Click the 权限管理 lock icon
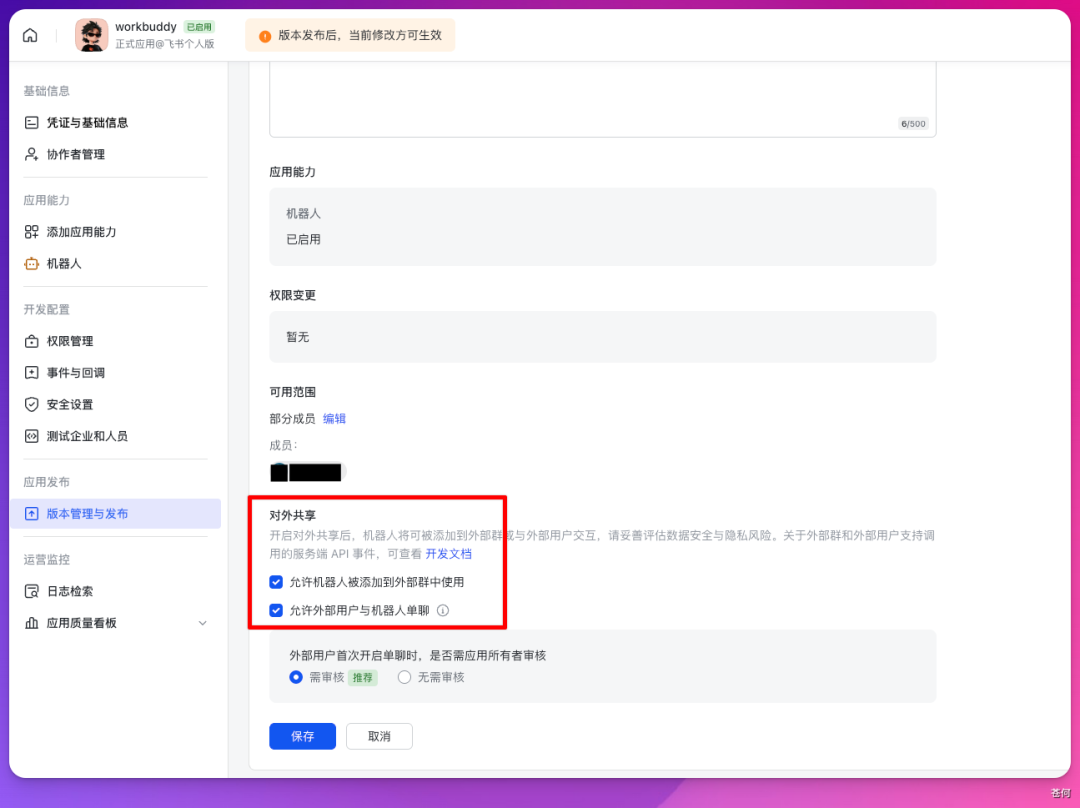This screenshot has height=808, width=1080. click(32, 341)
